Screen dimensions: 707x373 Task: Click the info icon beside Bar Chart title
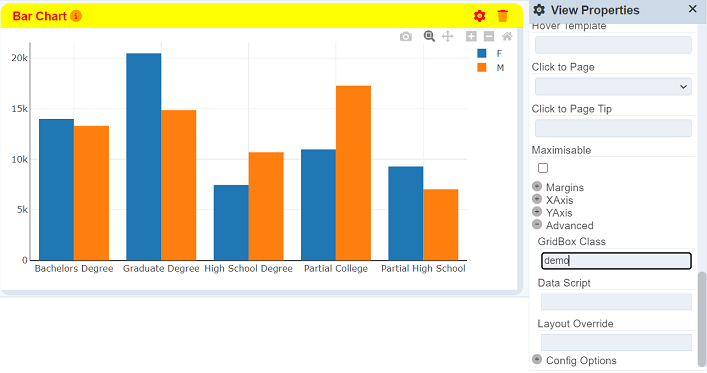[76, 16]
